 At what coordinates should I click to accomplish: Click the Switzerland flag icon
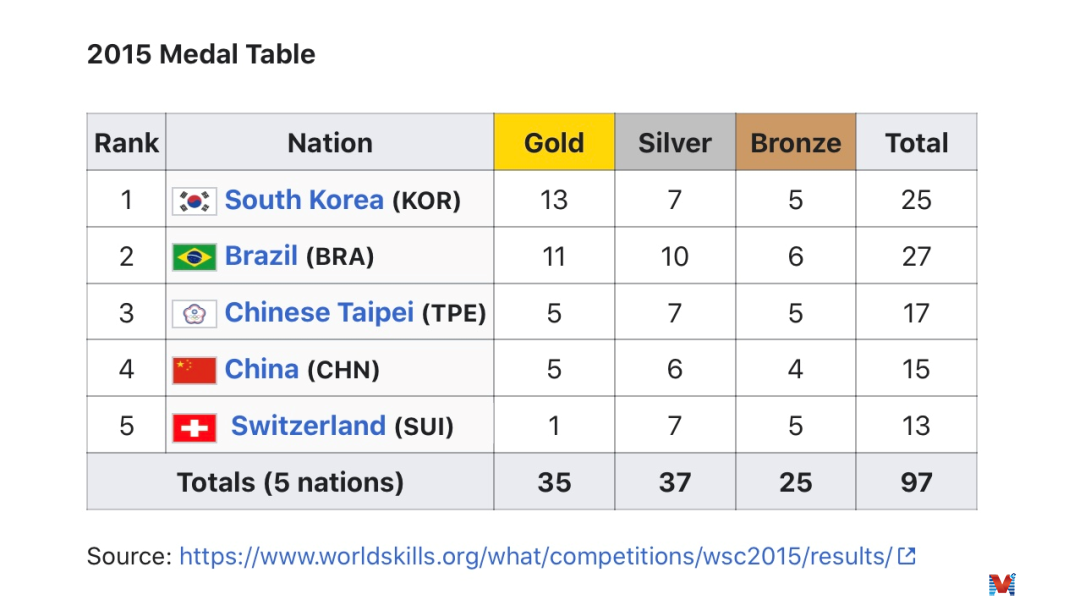coord(194,427)
